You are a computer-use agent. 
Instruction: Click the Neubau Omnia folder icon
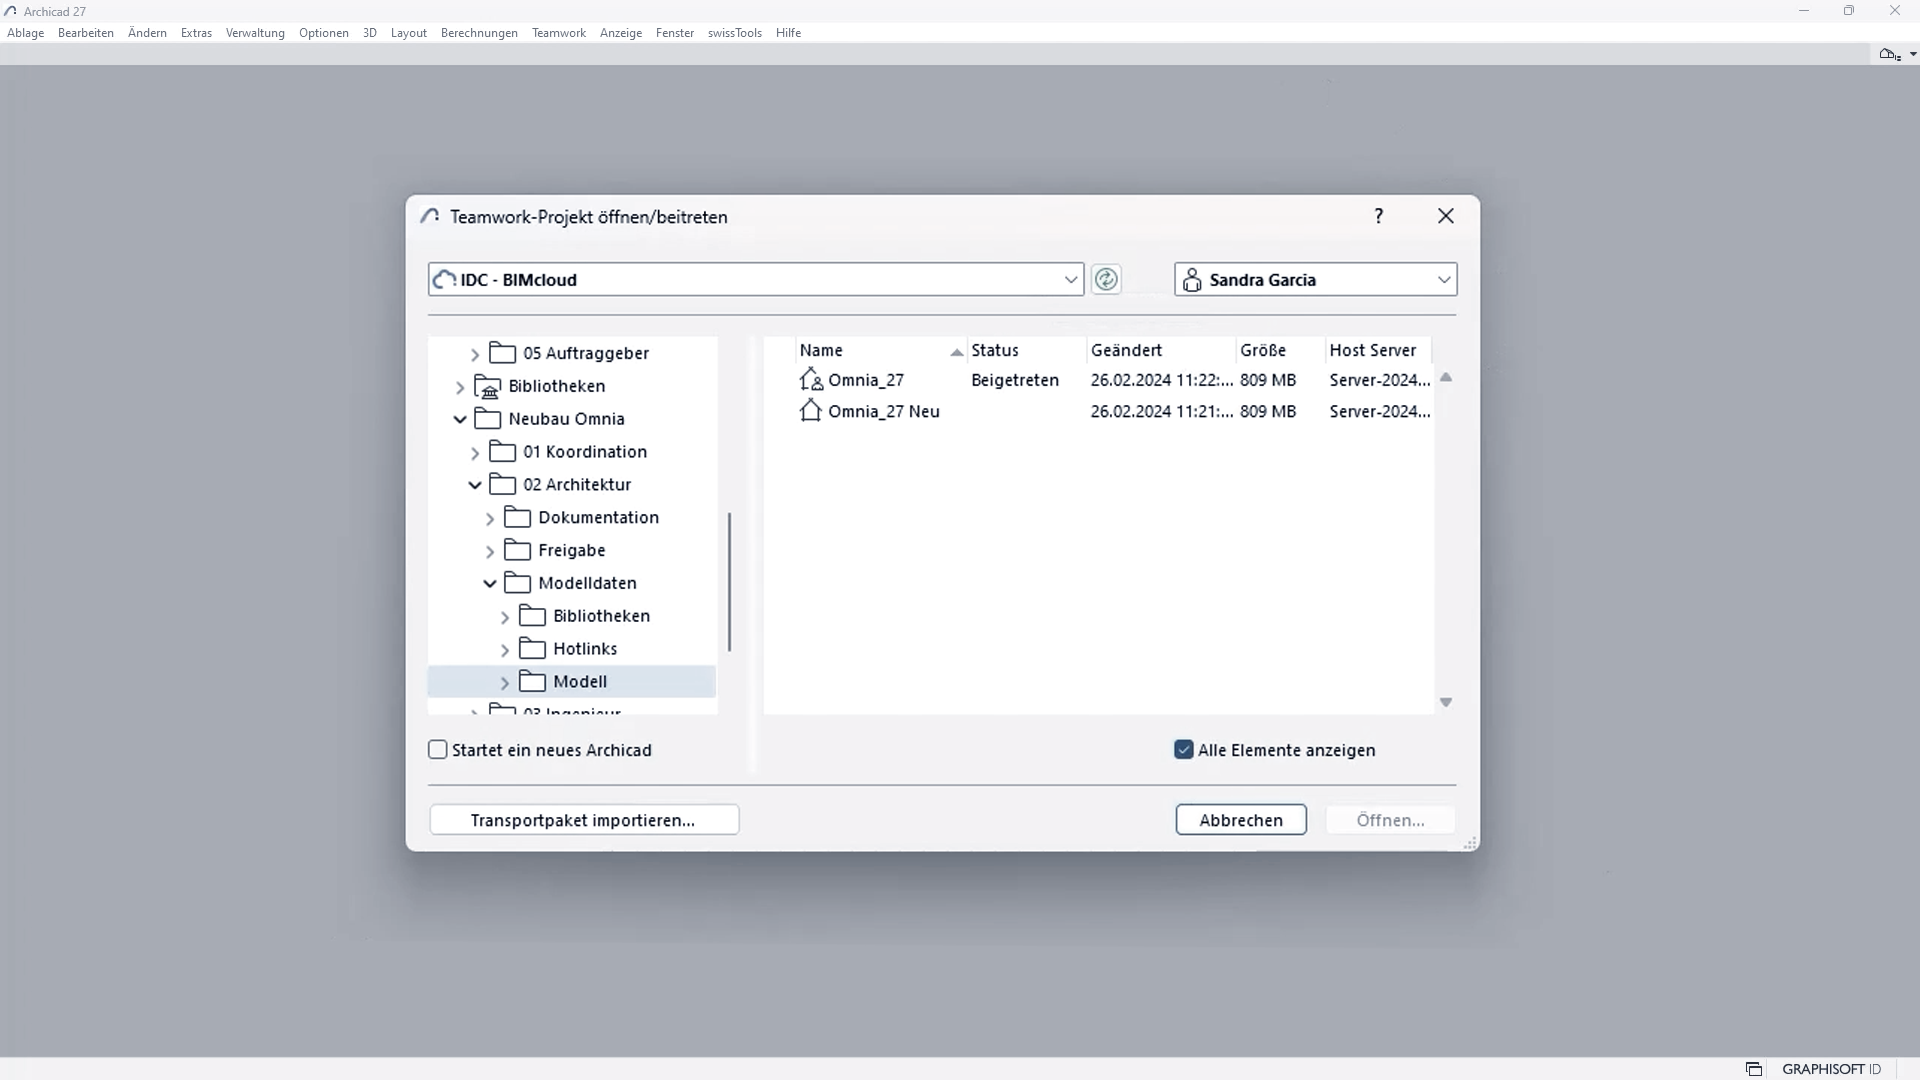[488, 418]
